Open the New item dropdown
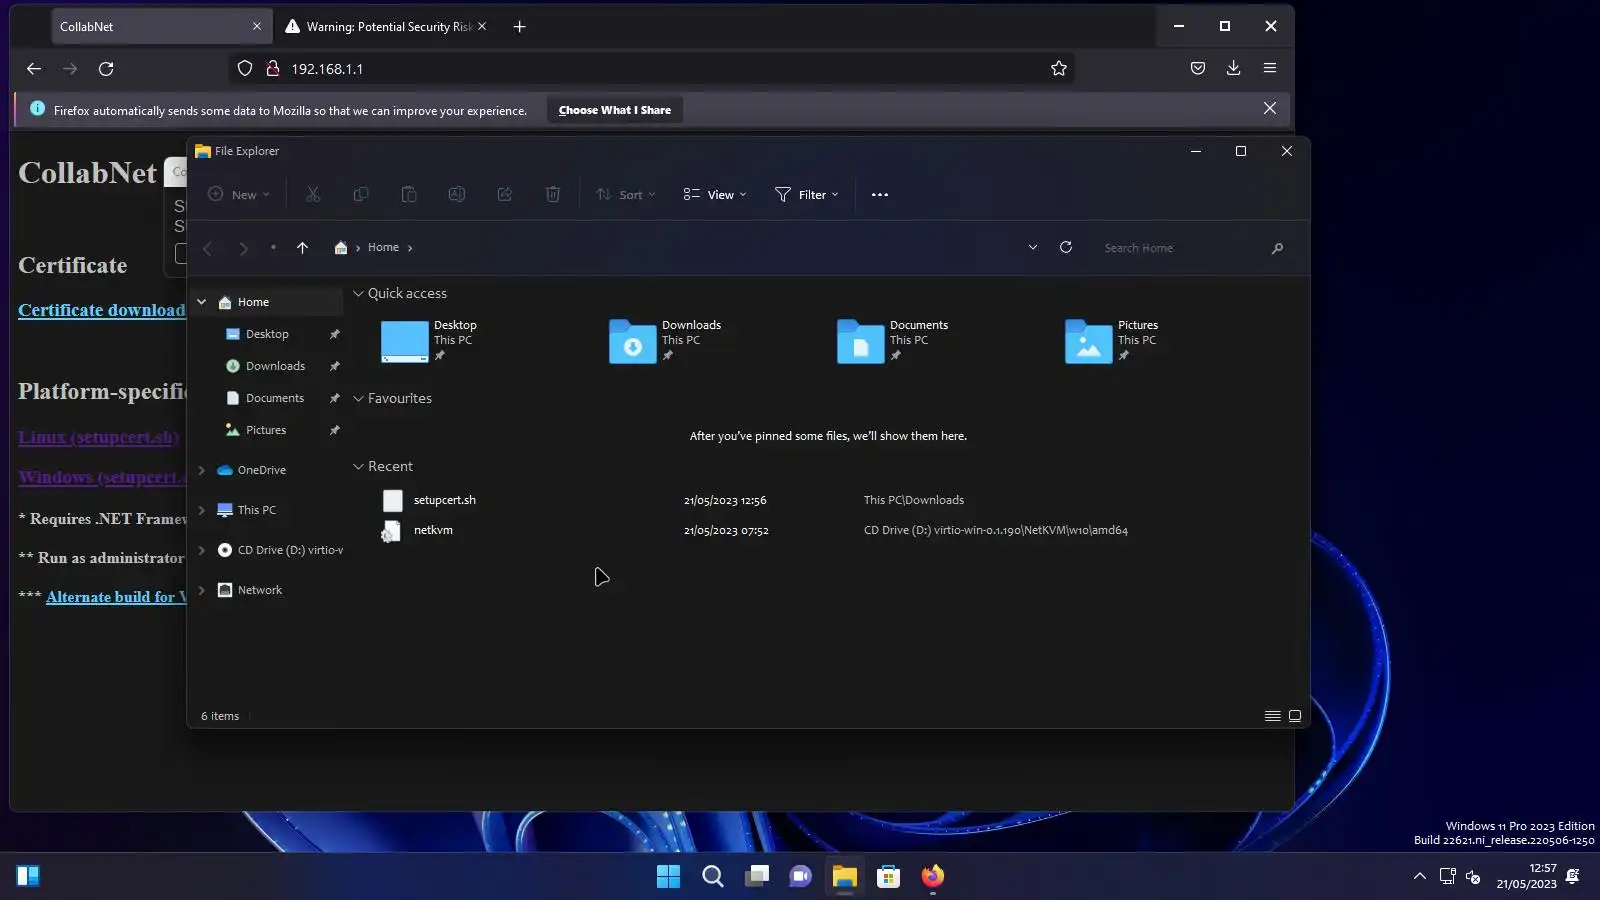This screenshot has width=1600, height=900. pos(239,195)
